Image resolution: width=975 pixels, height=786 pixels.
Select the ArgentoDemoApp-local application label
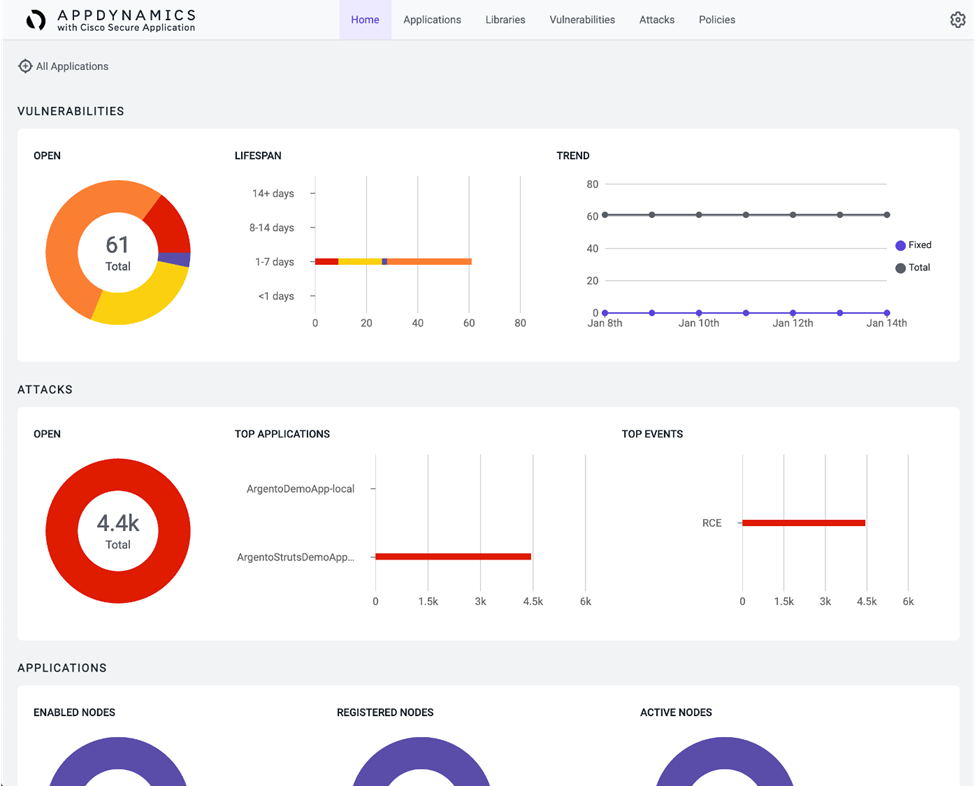(x=300, y=489)
